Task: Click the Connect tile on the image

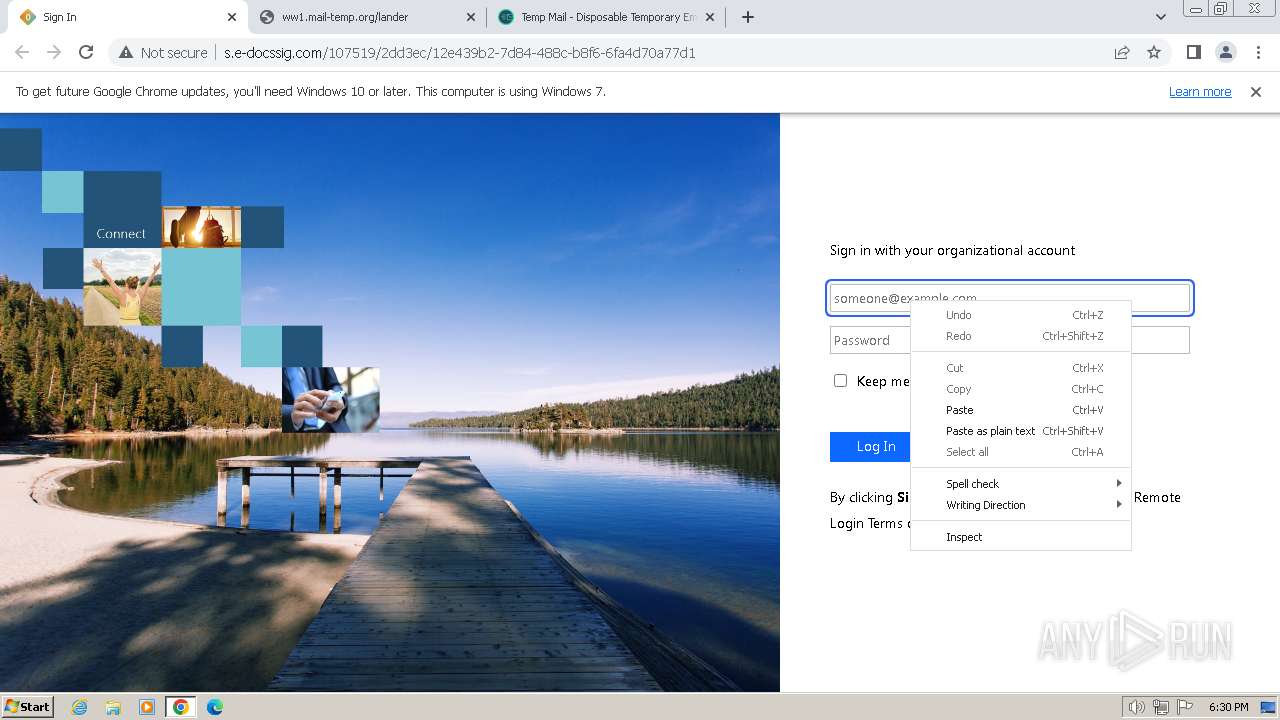Action: [122, 210]
